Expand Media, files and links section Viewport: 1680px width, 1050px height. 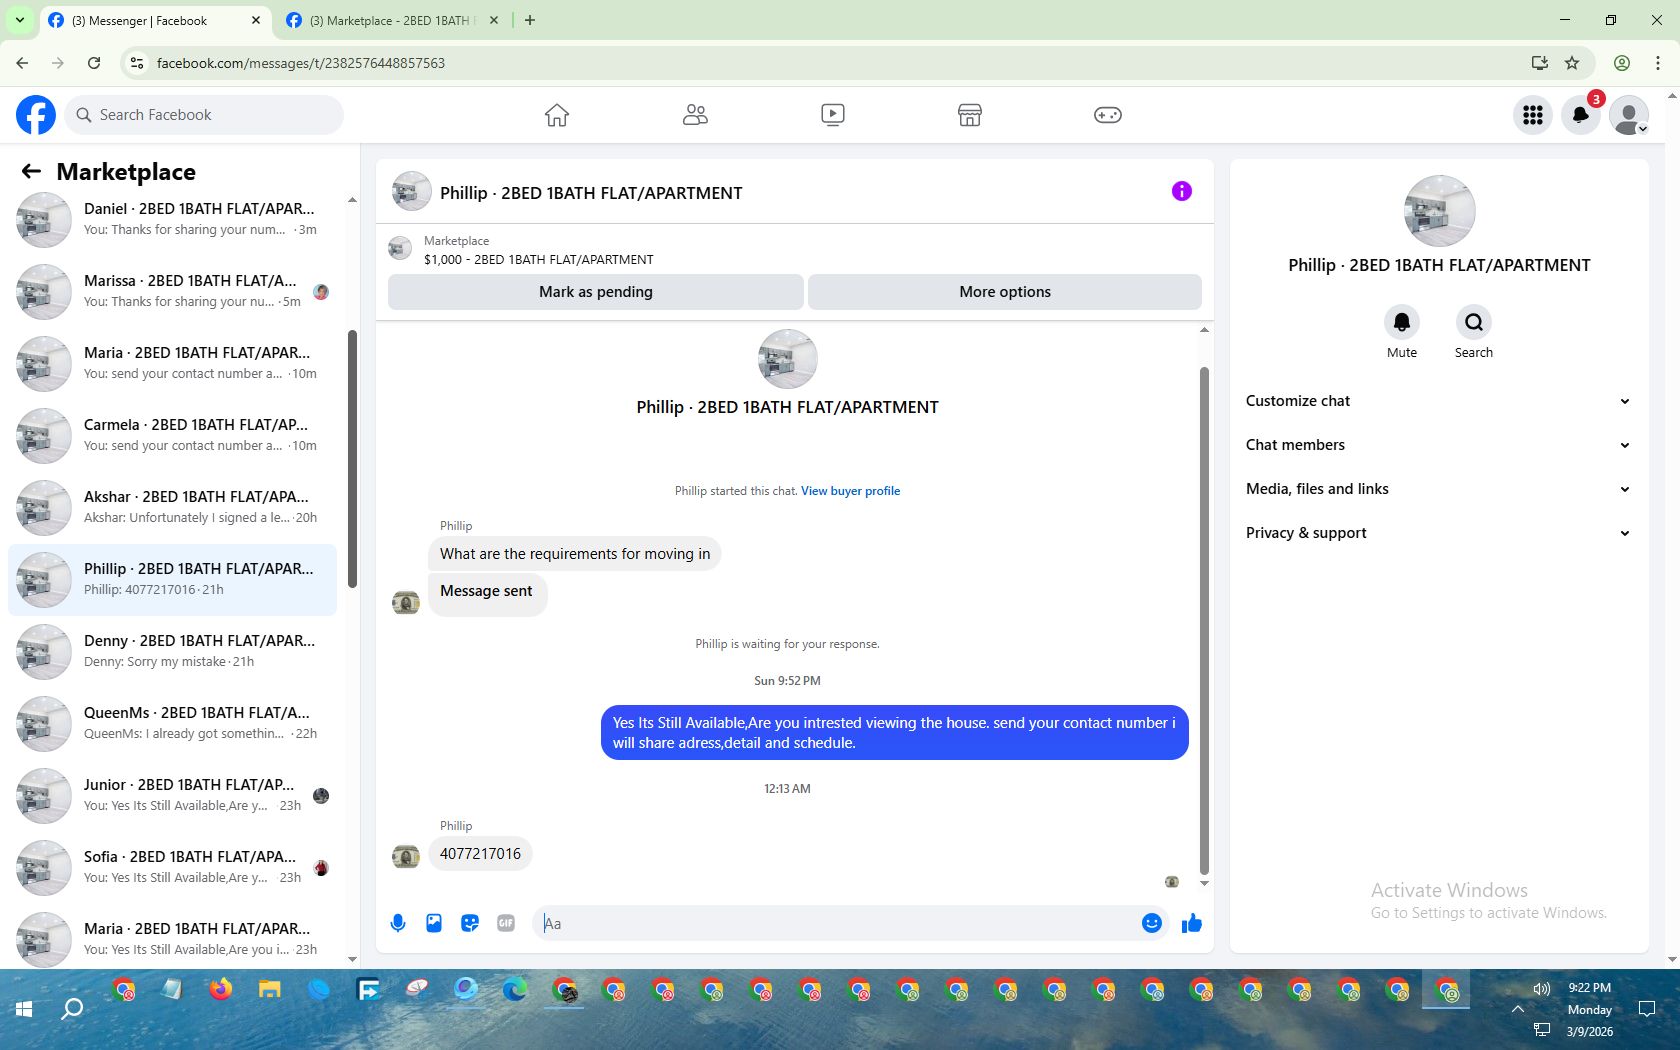(1438, 489)
